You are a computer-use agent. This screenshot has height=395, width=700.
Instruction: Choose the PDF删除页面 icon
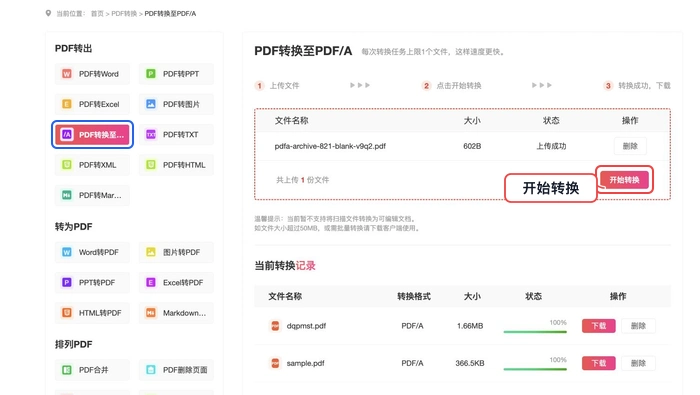[151, 370]
